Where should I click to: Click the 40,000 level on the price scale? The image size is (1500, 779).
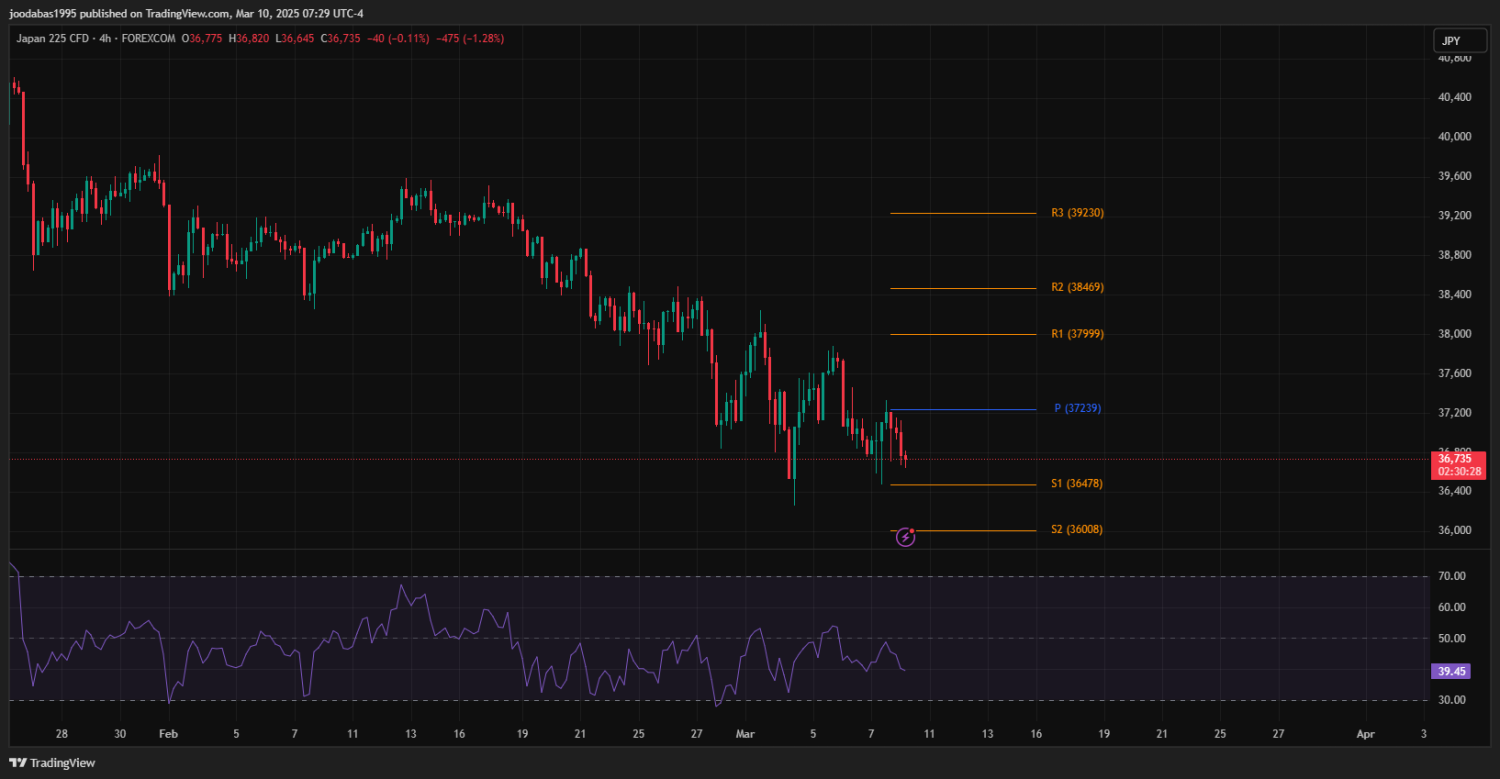(1453, 137)
